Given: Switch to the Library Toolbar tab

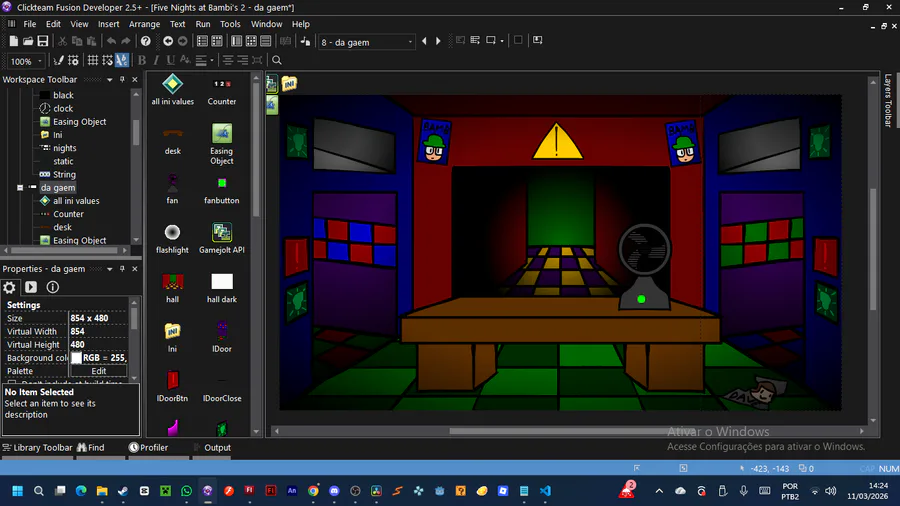Looking at the screenshot, I should pyautogui.click(x=37, y=447).
